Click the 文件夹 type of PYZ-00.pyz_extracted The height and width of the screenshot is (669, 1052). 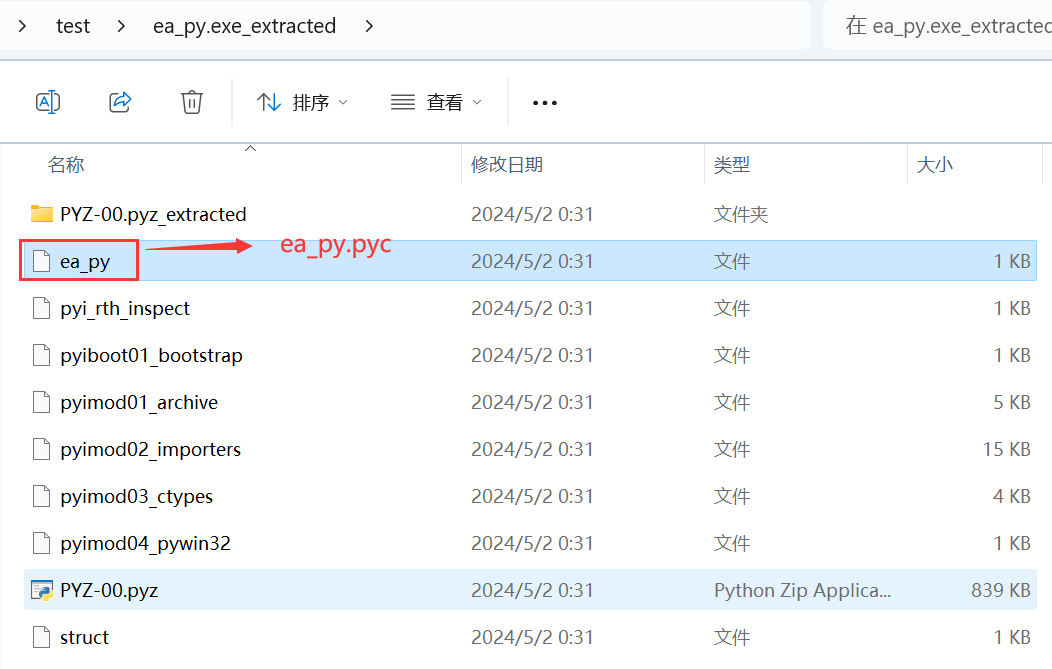coord(741,215)
